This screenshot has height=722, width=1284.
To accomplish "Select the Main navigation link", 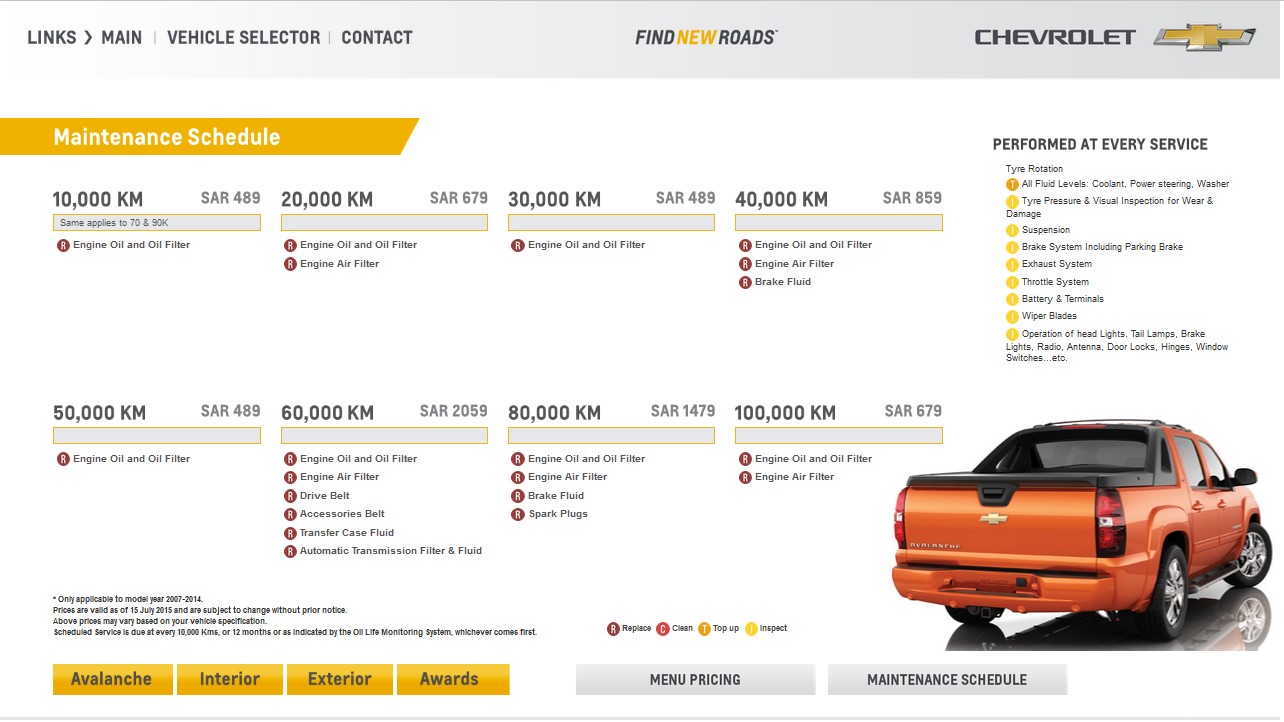I will [x=121, y=38].
